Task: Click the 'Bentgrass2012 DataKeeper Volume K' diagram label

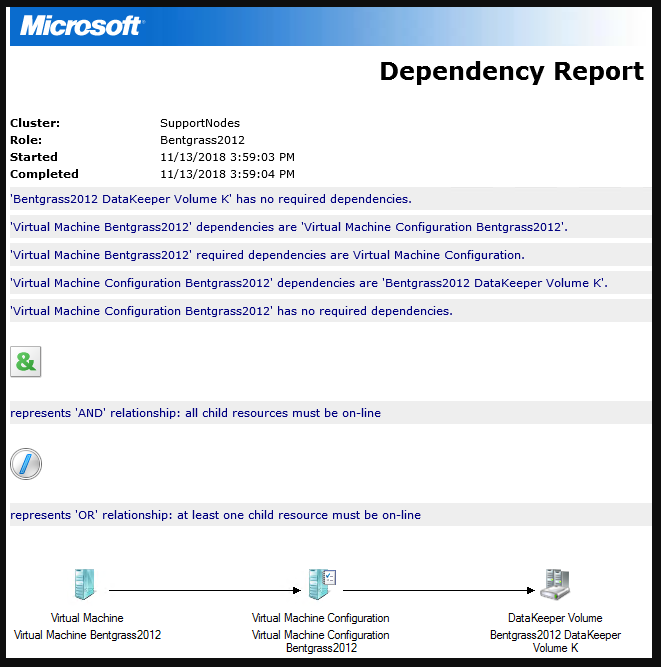Action: (x=556, y=641)
